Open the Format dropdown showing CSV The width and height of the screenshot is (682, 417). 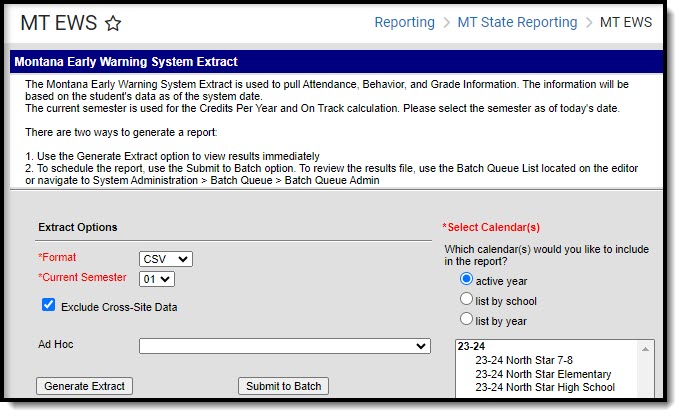166,259
